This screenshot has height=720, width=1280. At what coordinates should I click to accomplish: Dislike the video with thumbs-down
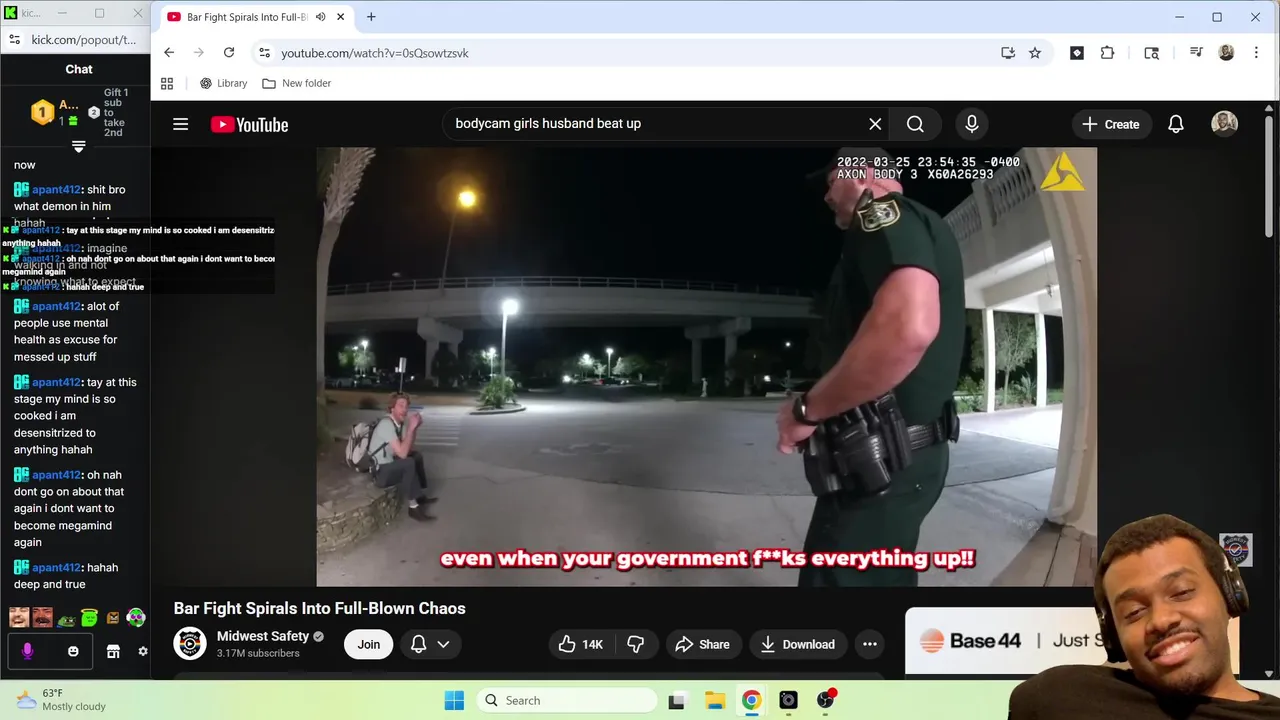pyautogui.click(x=635, y=644)
